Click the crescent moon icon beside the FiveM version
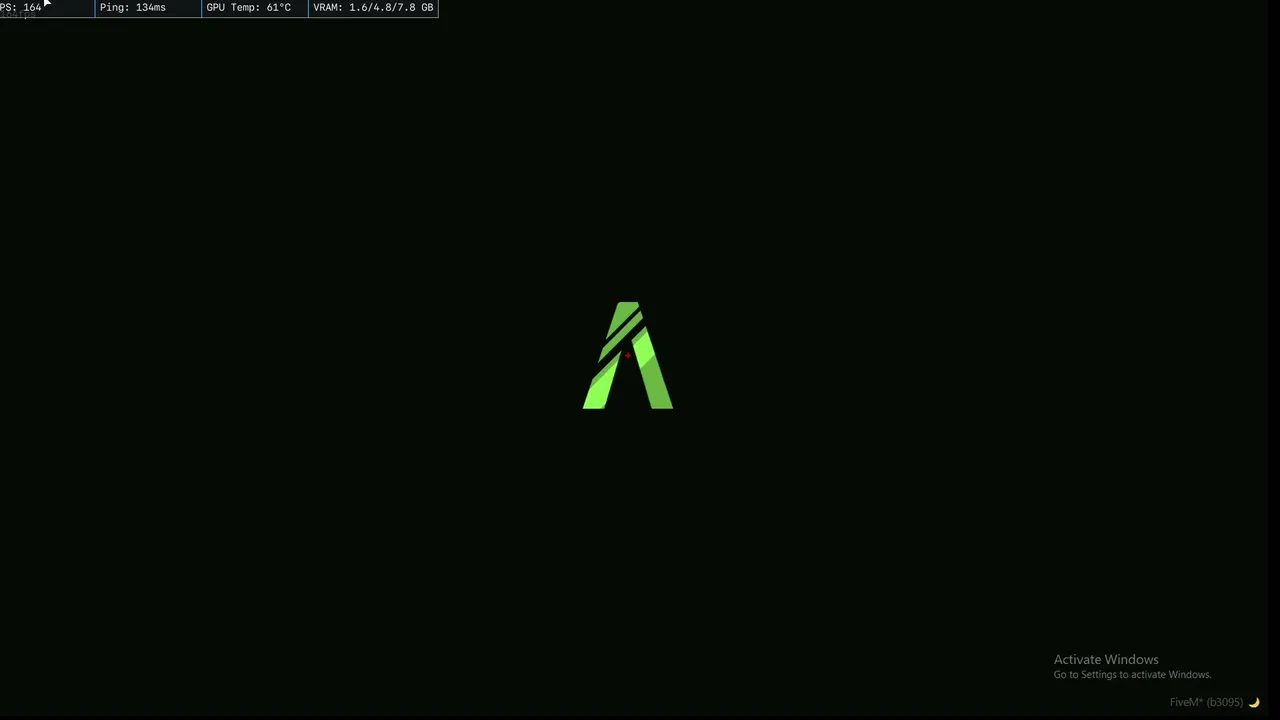This screenshot has width=1280, height=720. coord(1254,702)
